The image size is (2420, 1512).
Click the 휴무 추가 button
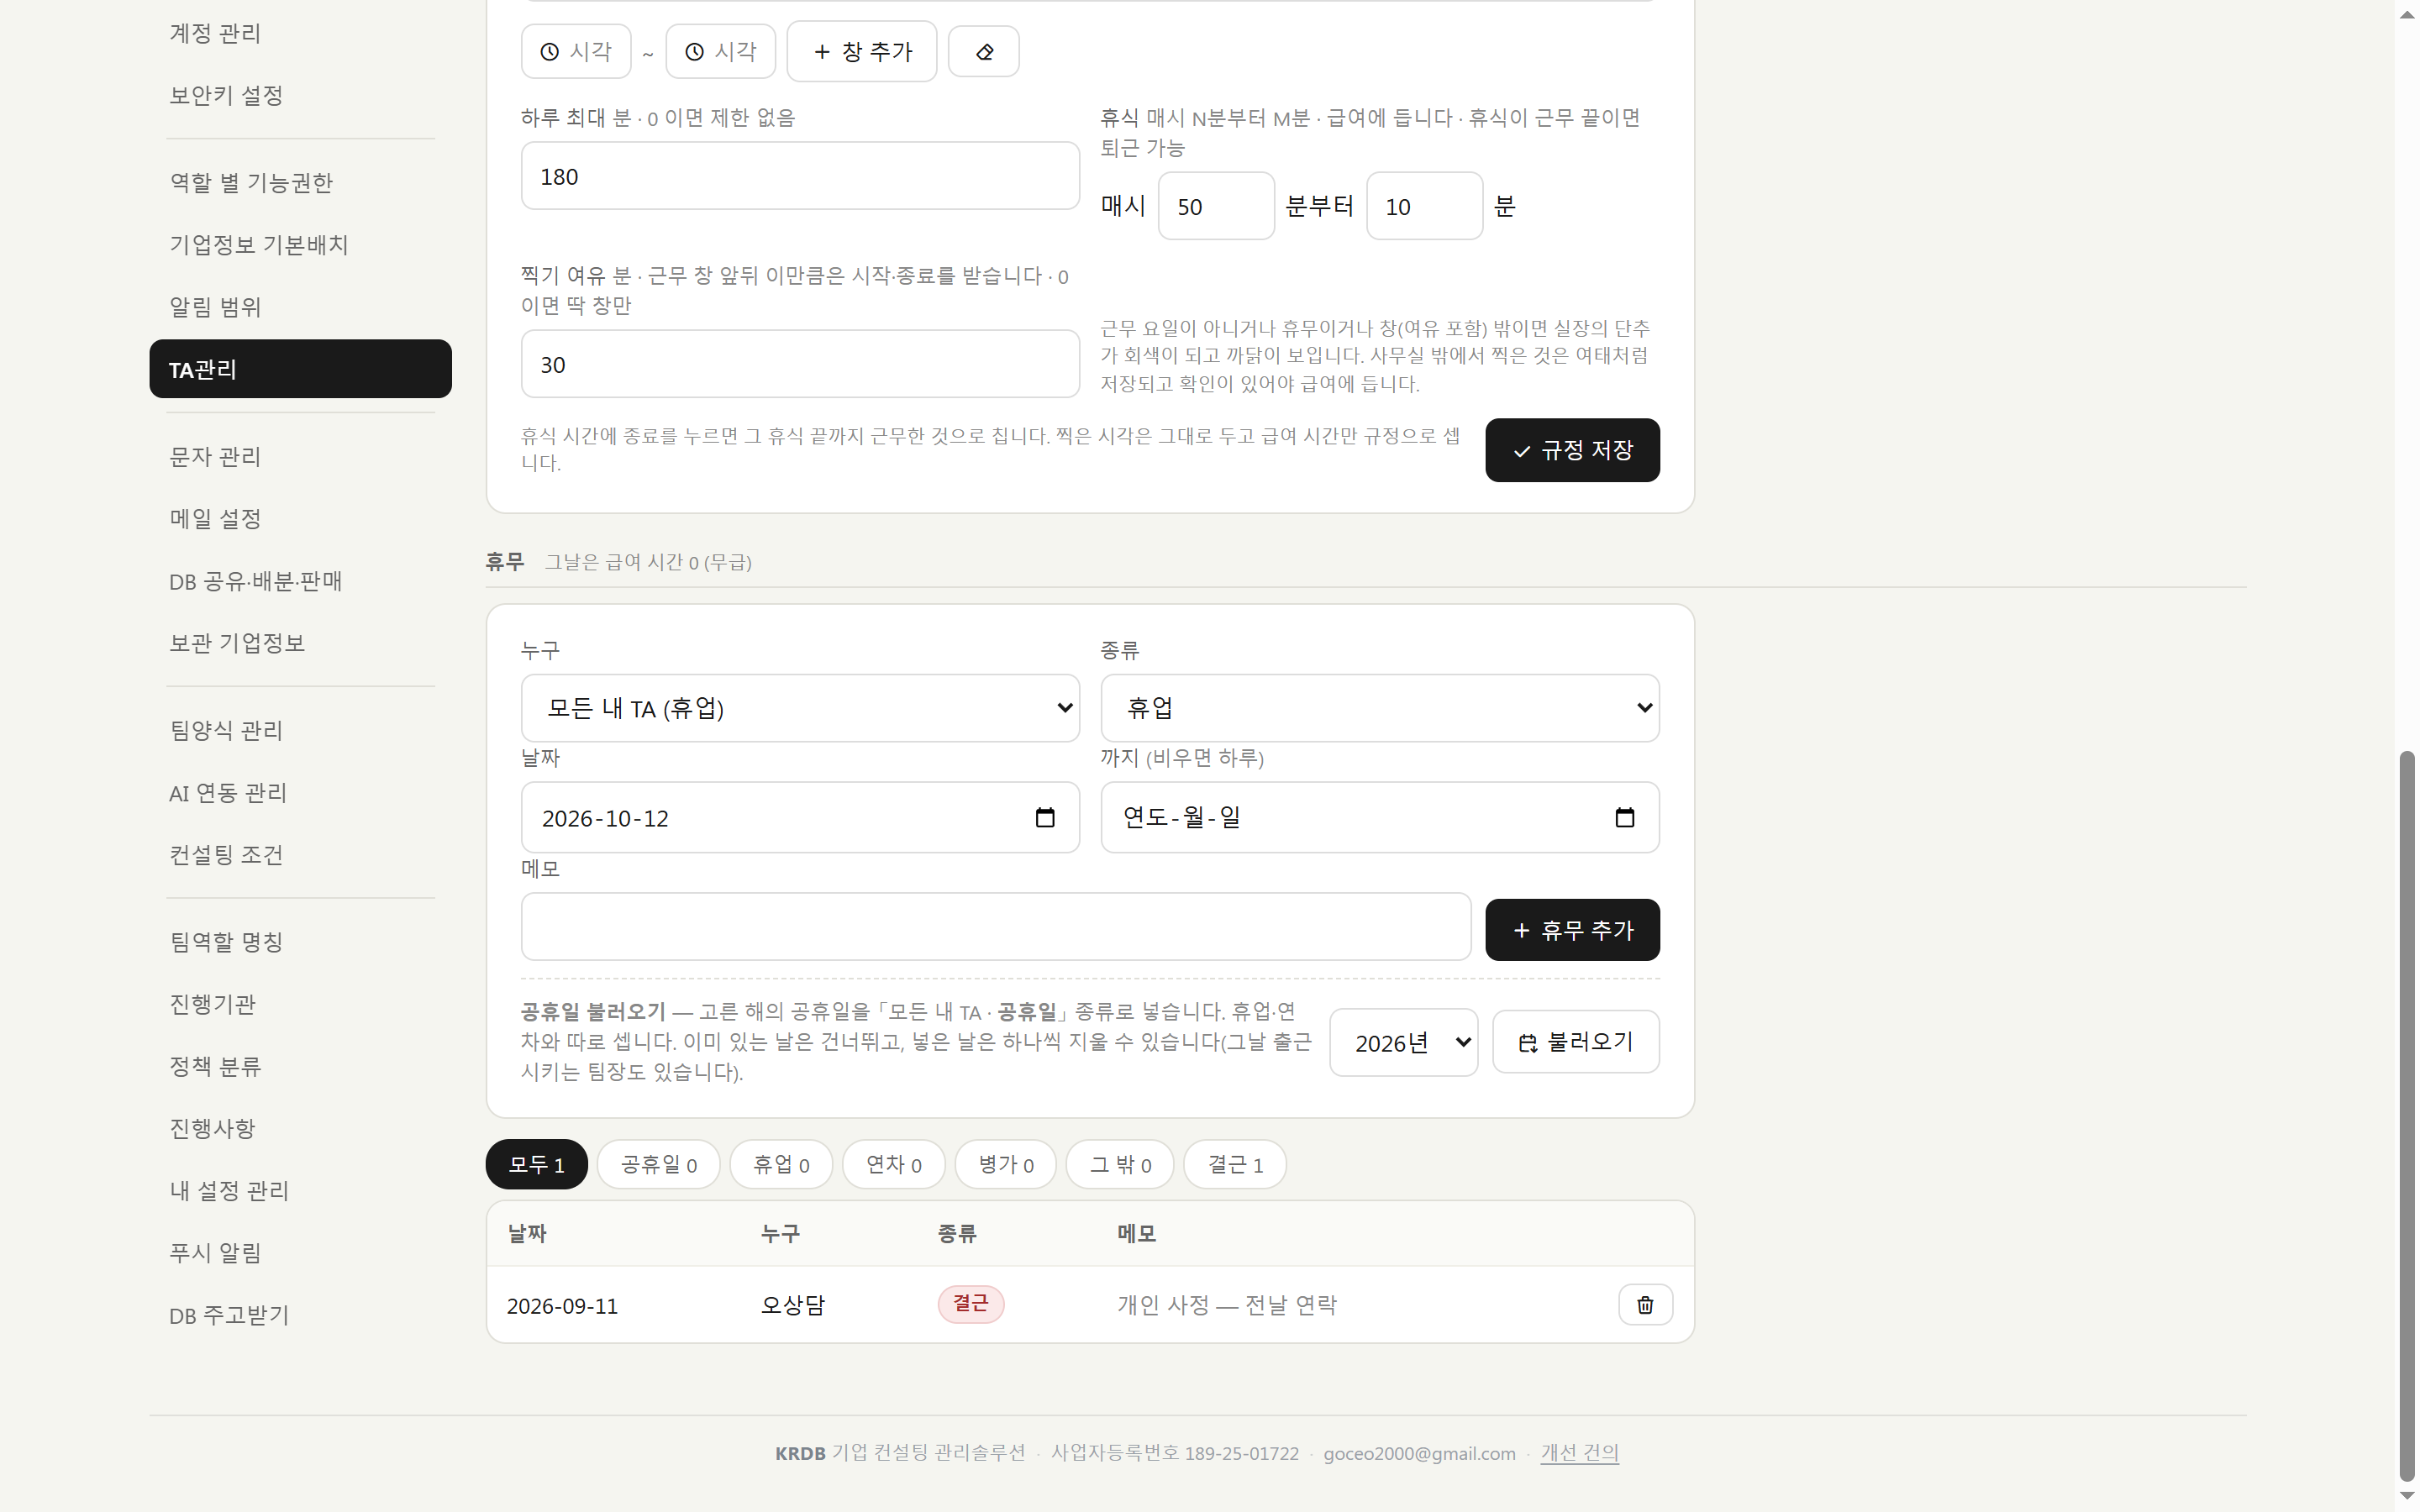click(x=1572, y=930)
